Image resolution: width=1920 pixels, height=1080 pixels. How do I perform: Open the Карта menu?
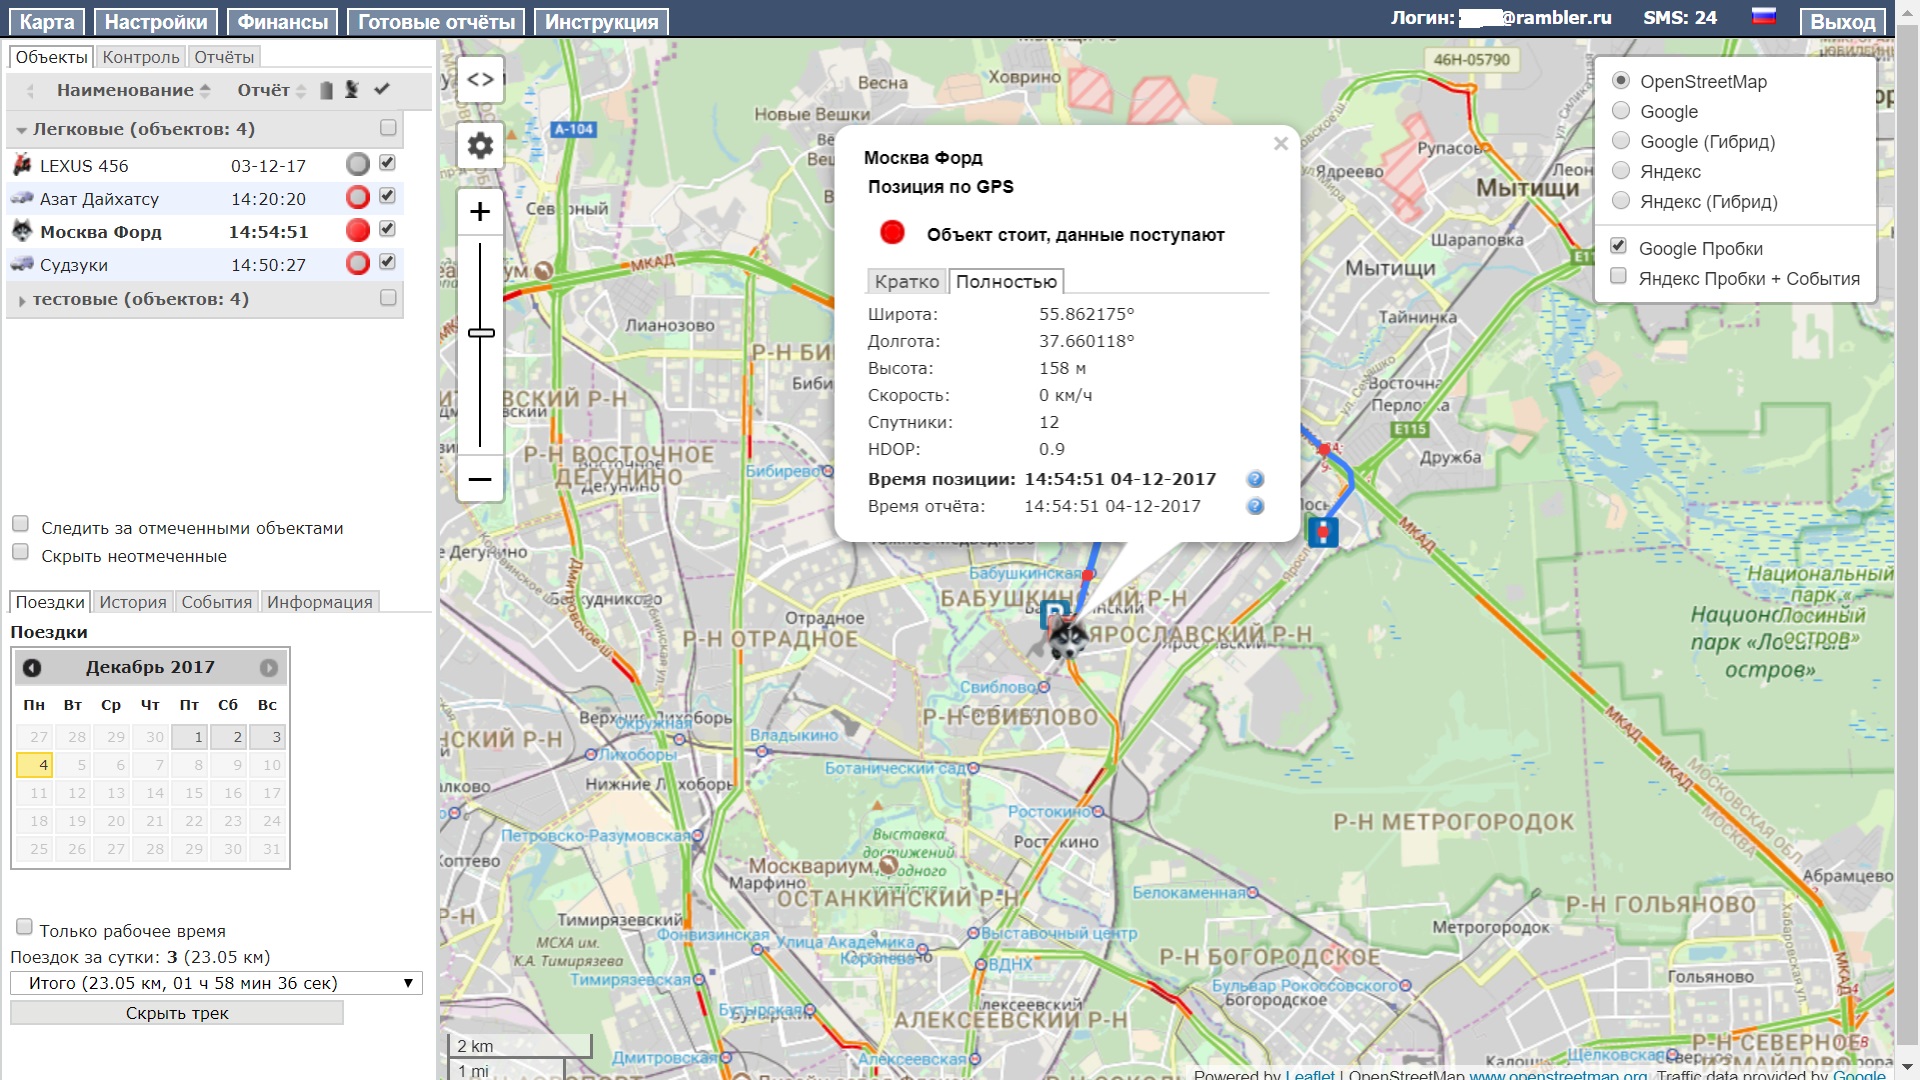pos(47,22)
